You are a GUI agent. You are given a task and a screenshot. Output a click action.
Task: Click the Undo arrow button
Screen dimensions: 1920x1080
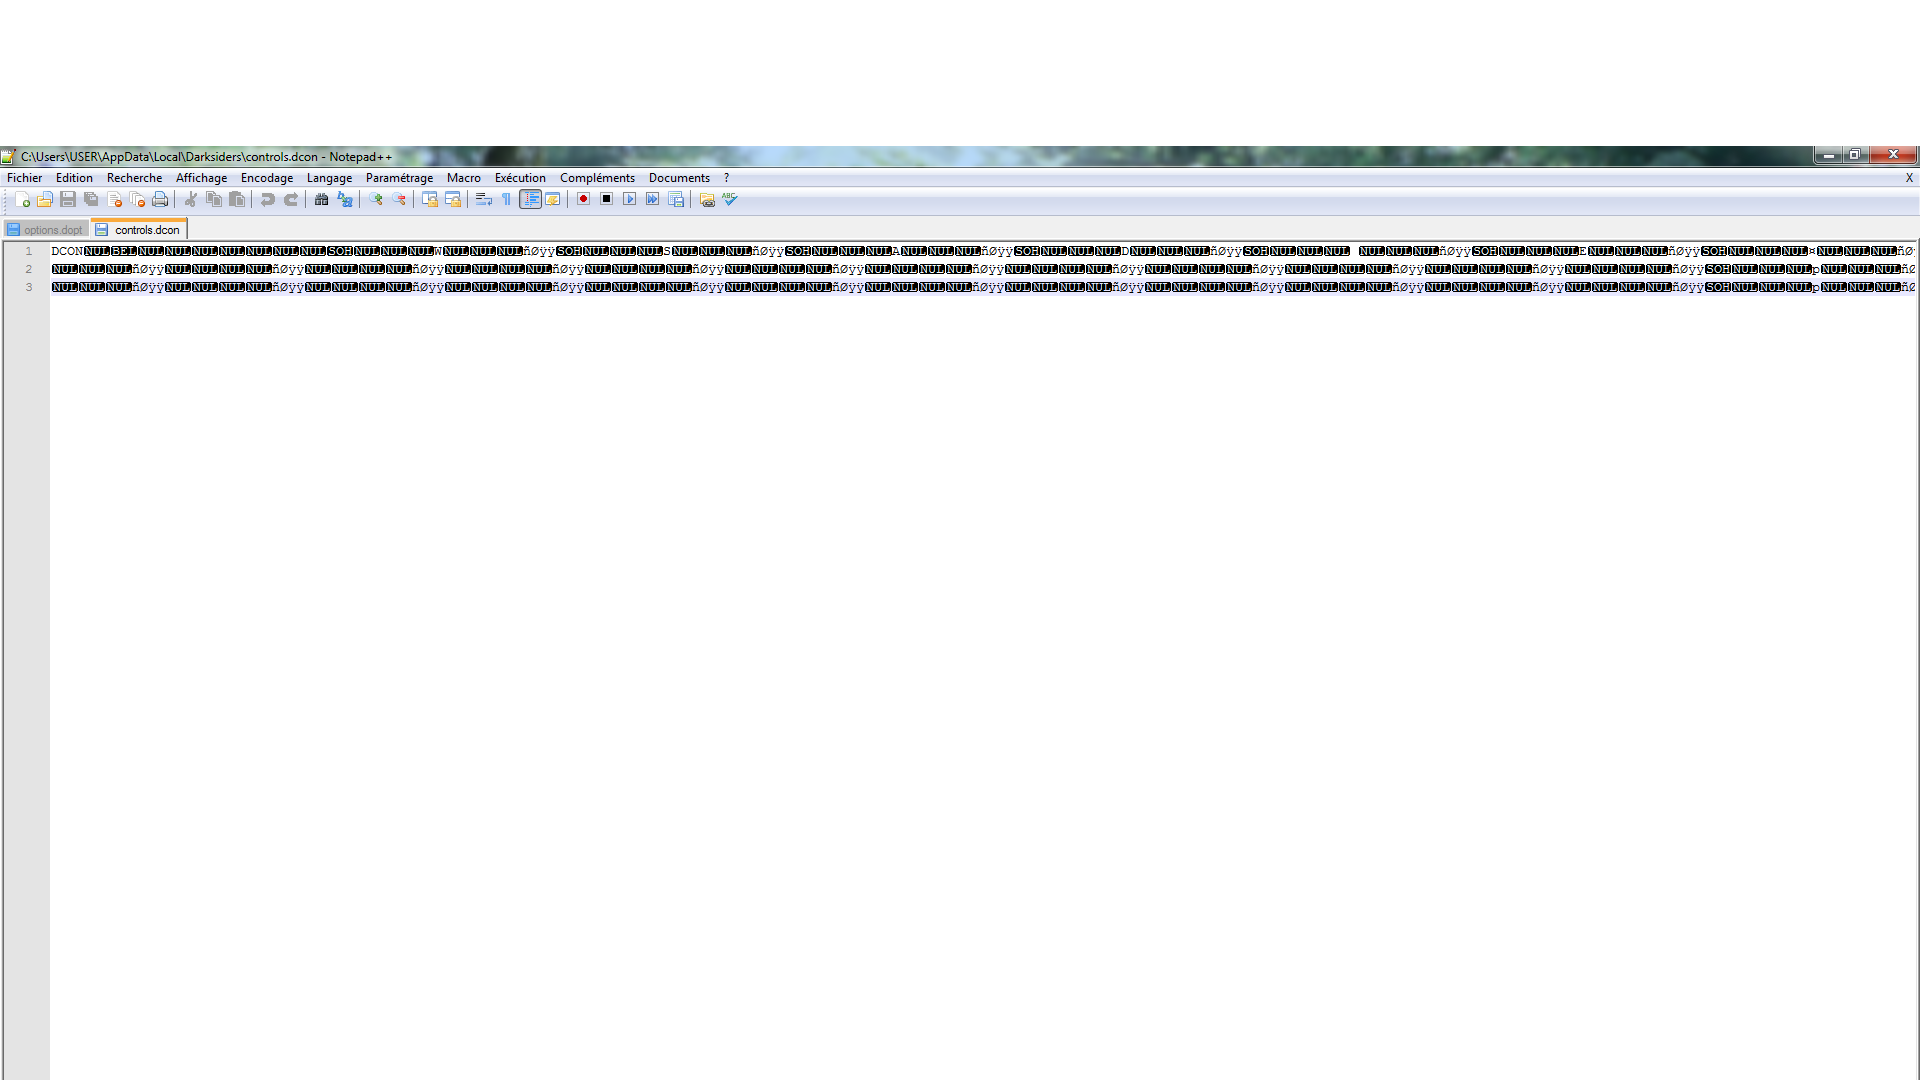point(267,200)
